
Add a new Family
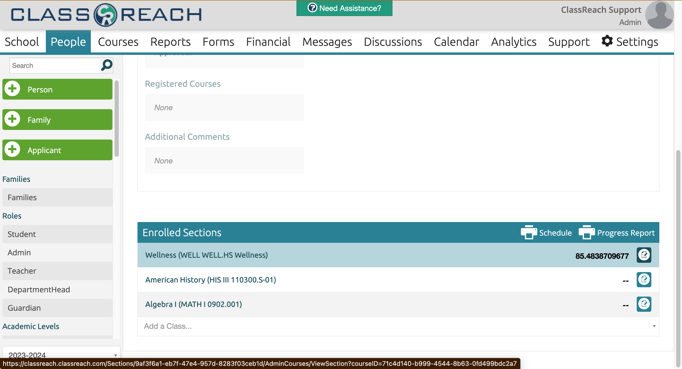(57, 120)
